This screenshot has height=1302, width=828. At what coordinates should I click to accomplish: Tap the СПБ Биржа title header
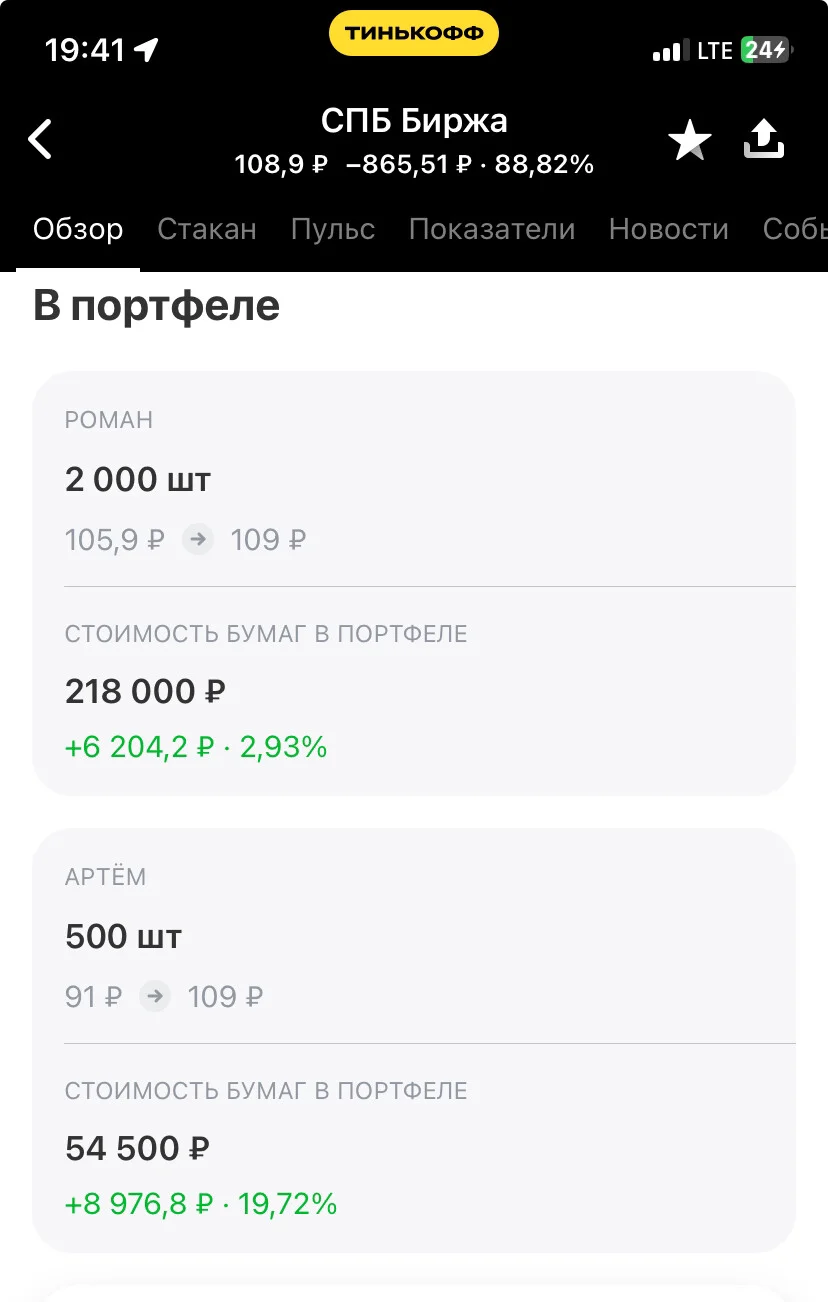[x=414, y=121]
